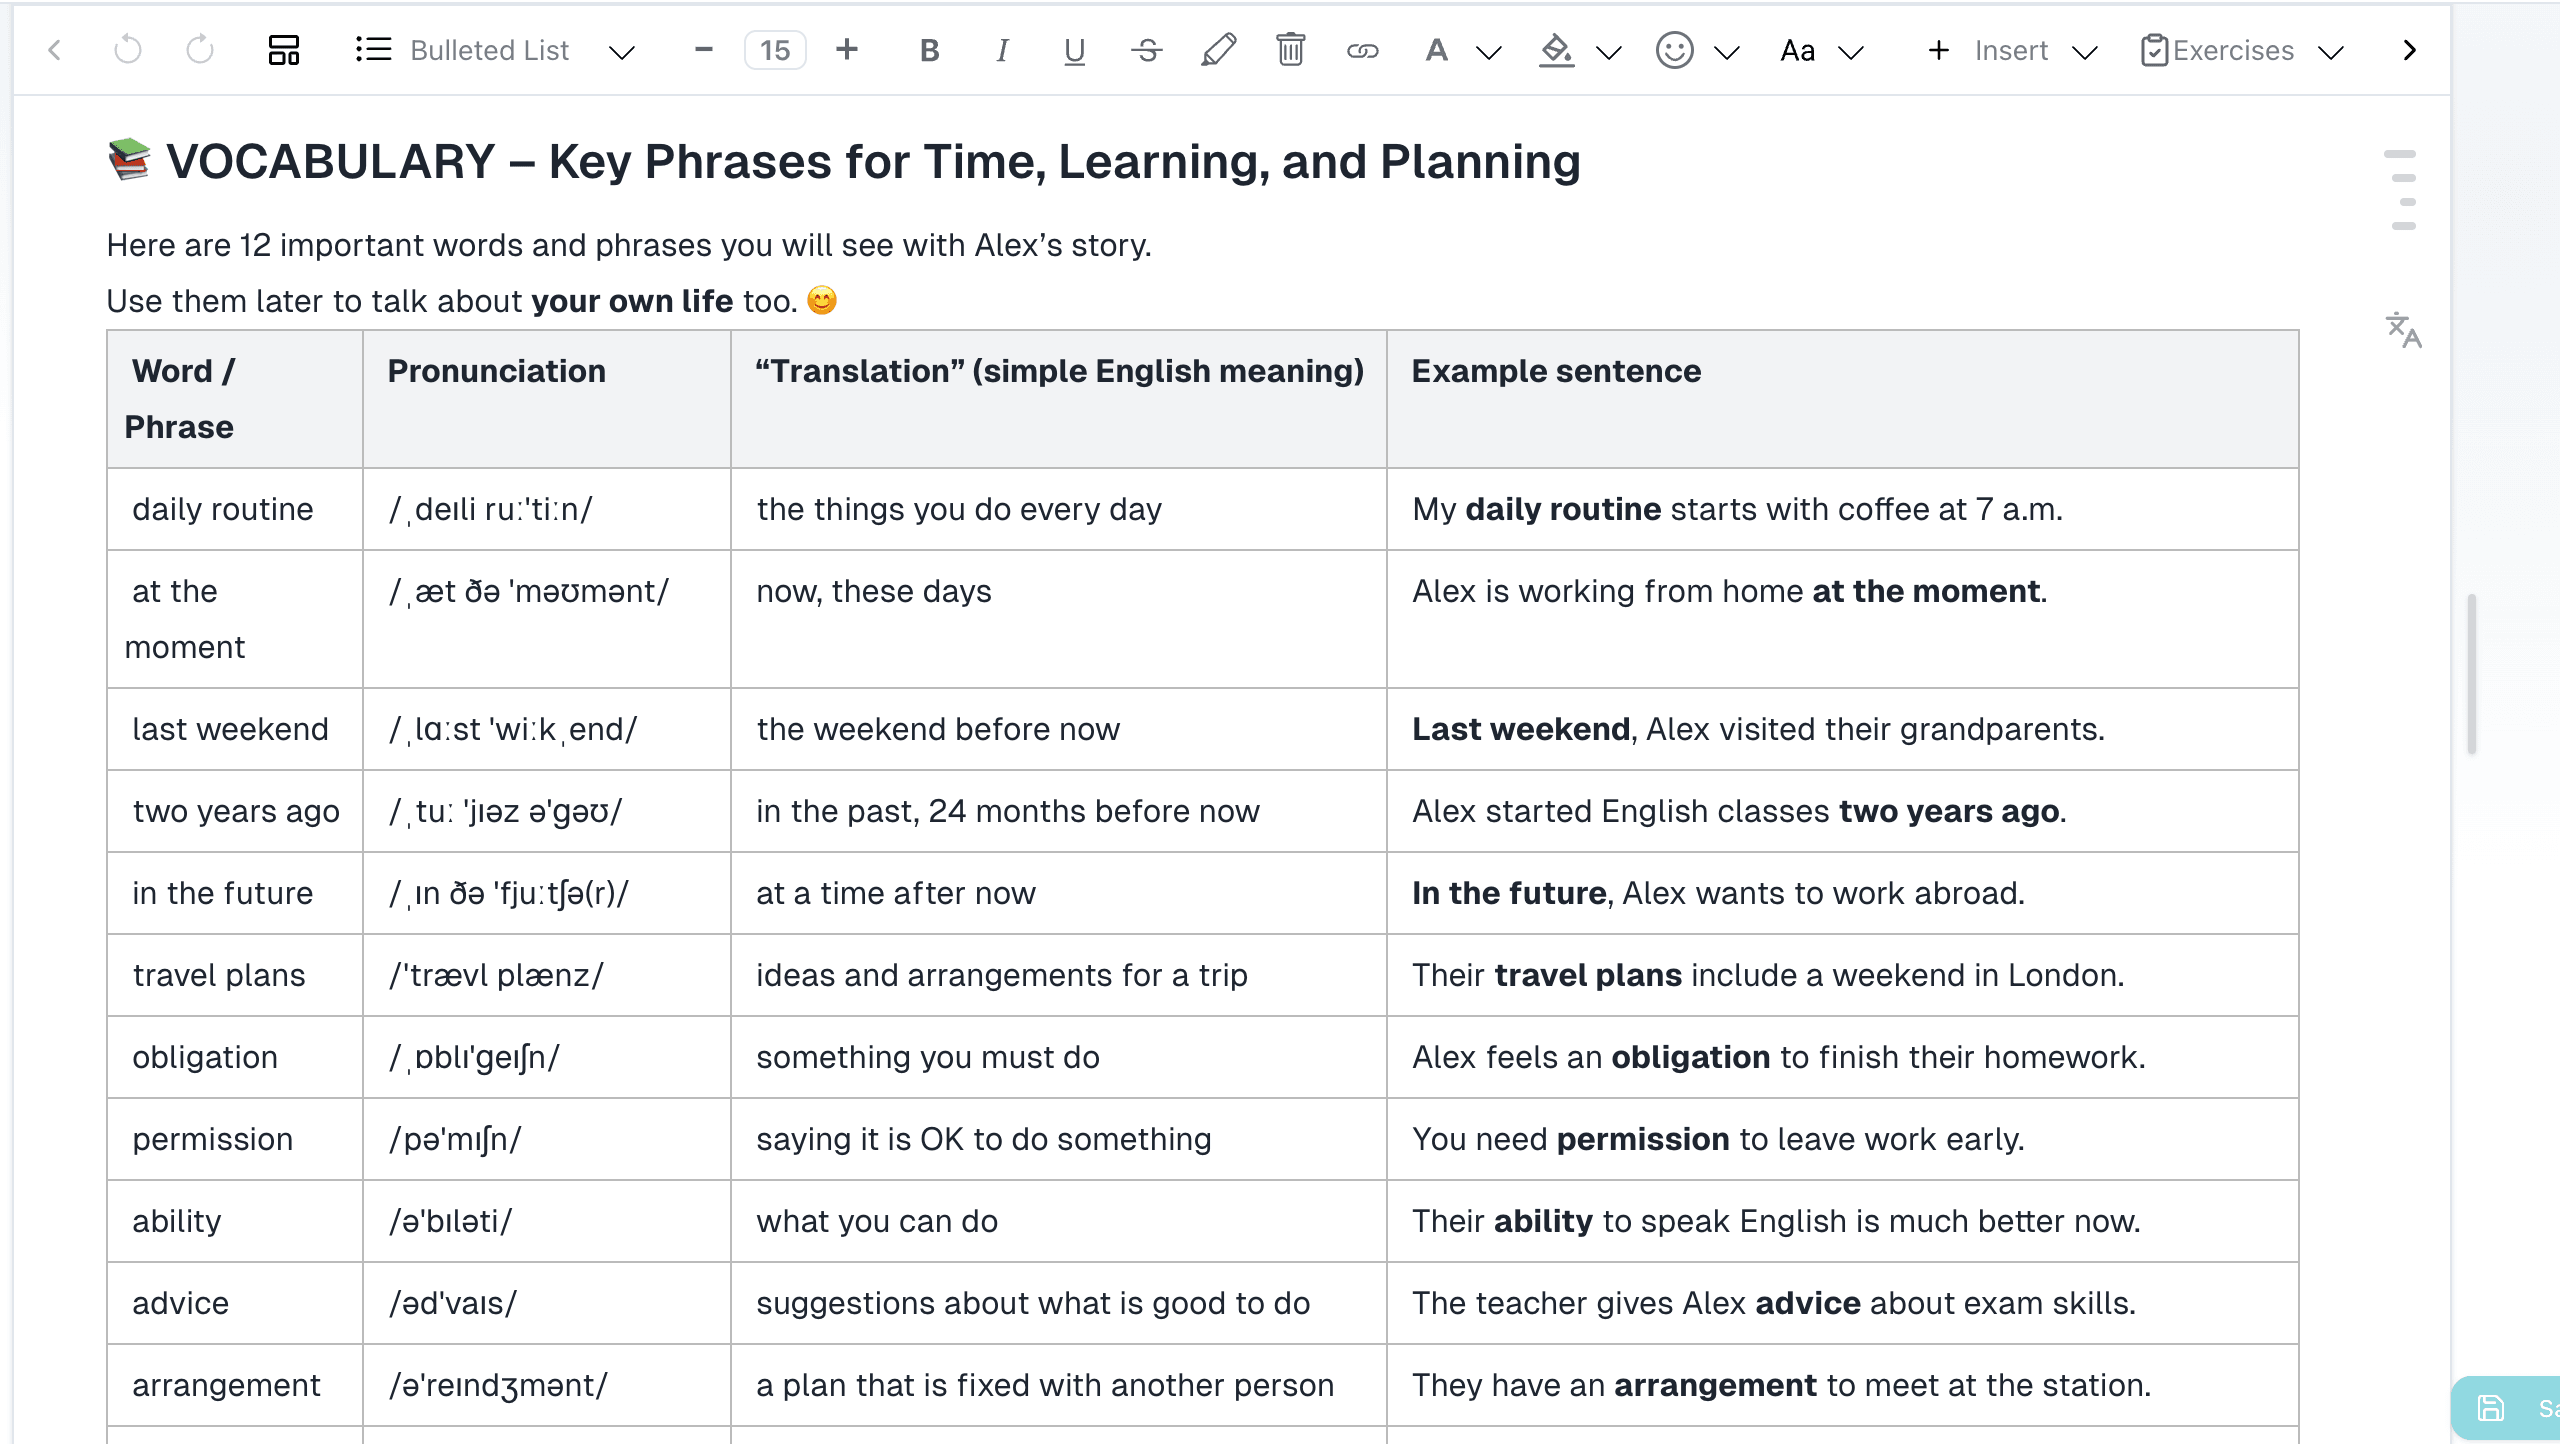2560x1444 pixels.
Task: Click the back navigation arrow
Action: (56, 49)
